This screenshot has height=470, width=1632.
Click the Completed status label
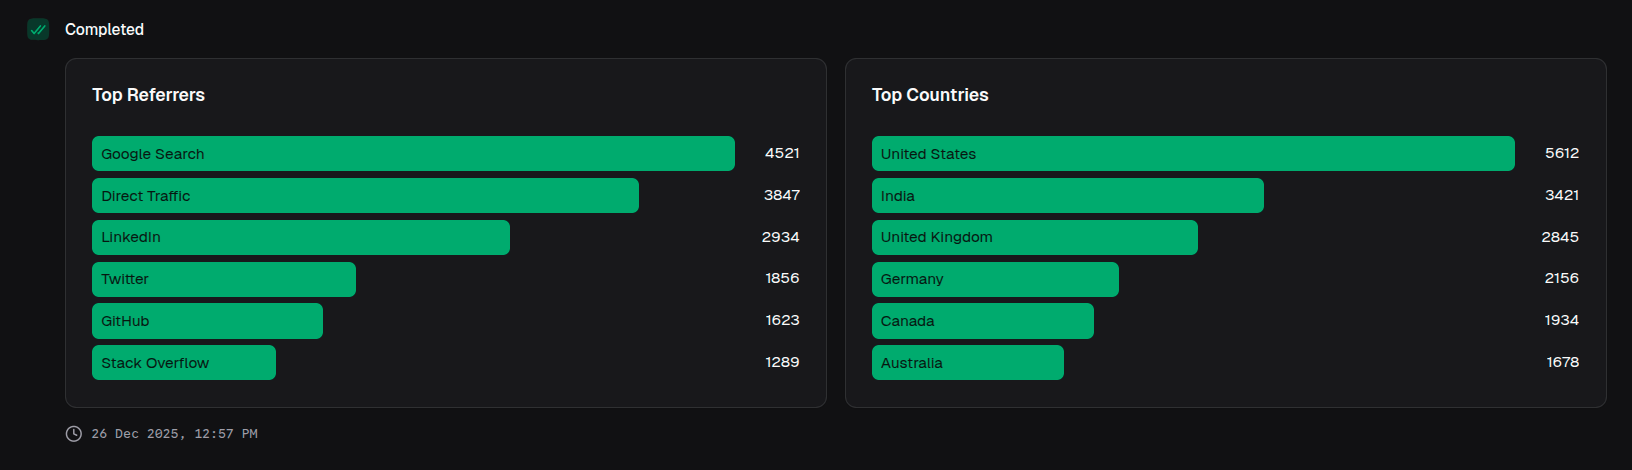point(104,30)
